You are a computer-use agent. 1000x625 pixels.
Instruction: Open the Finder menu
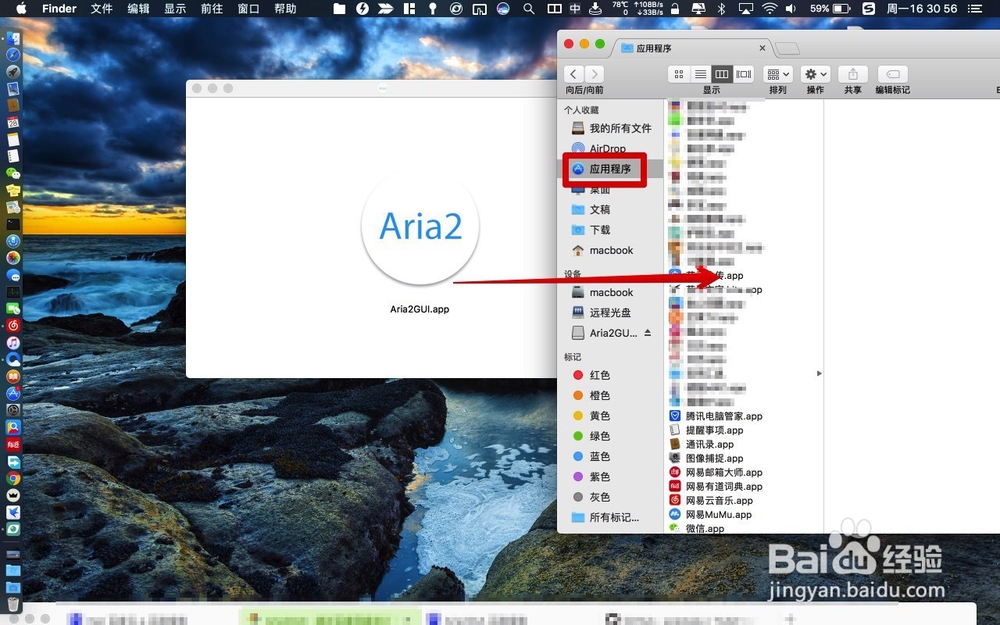59,8
